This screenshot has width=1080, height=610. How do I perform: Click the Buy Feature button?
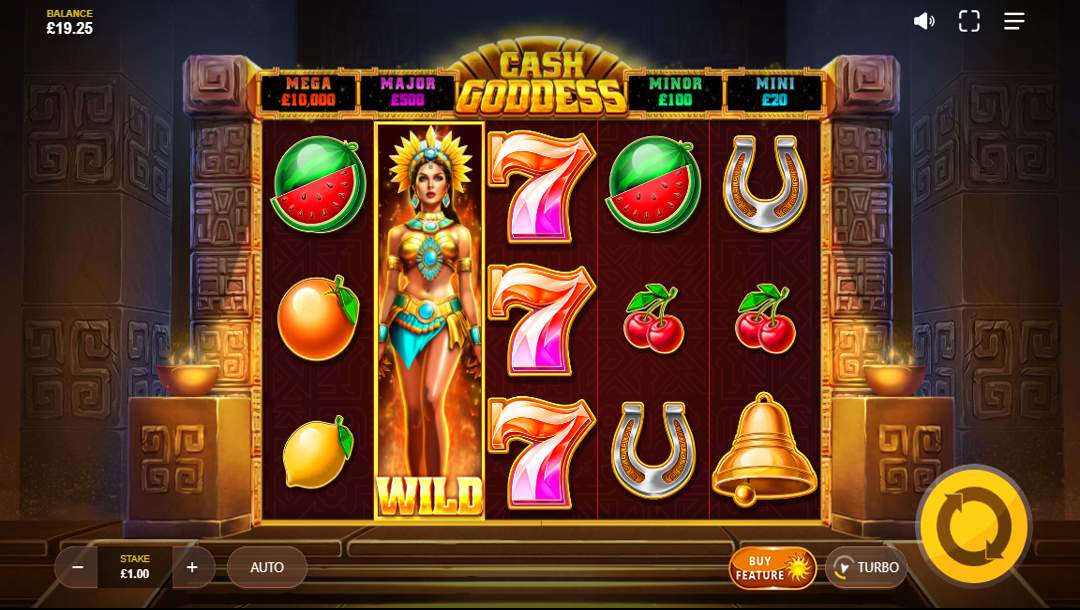coord(772,568)
